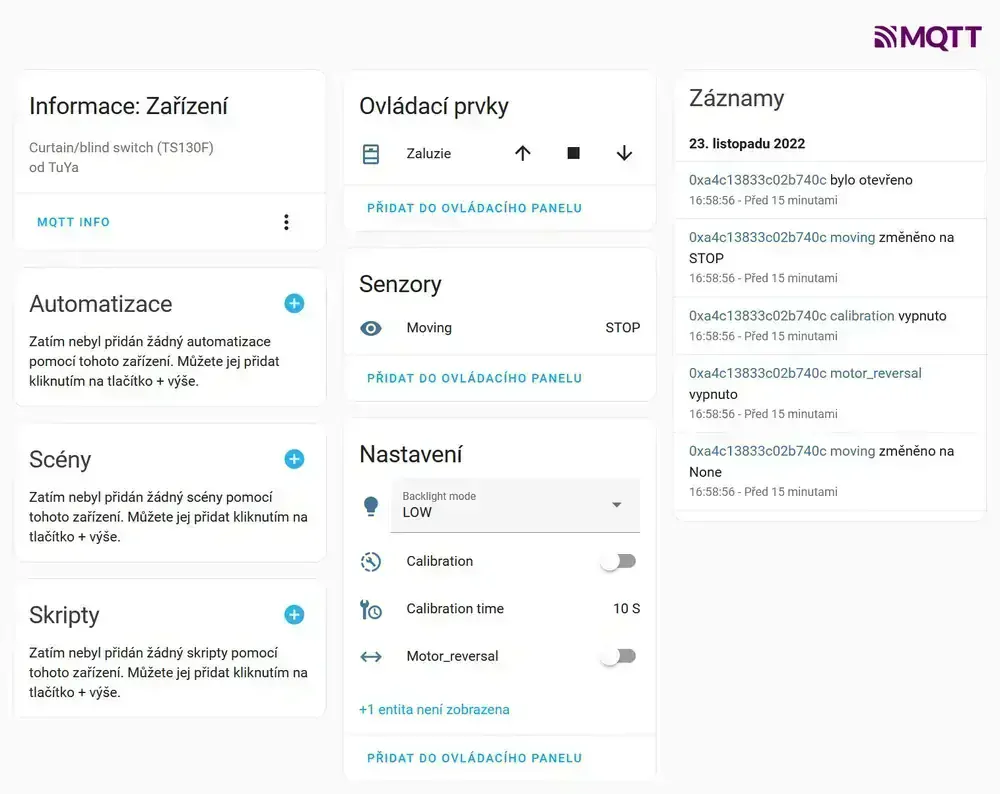Toggle the Motor_reversal switch
Viewport: 1000px width, 794px height.
618,656
